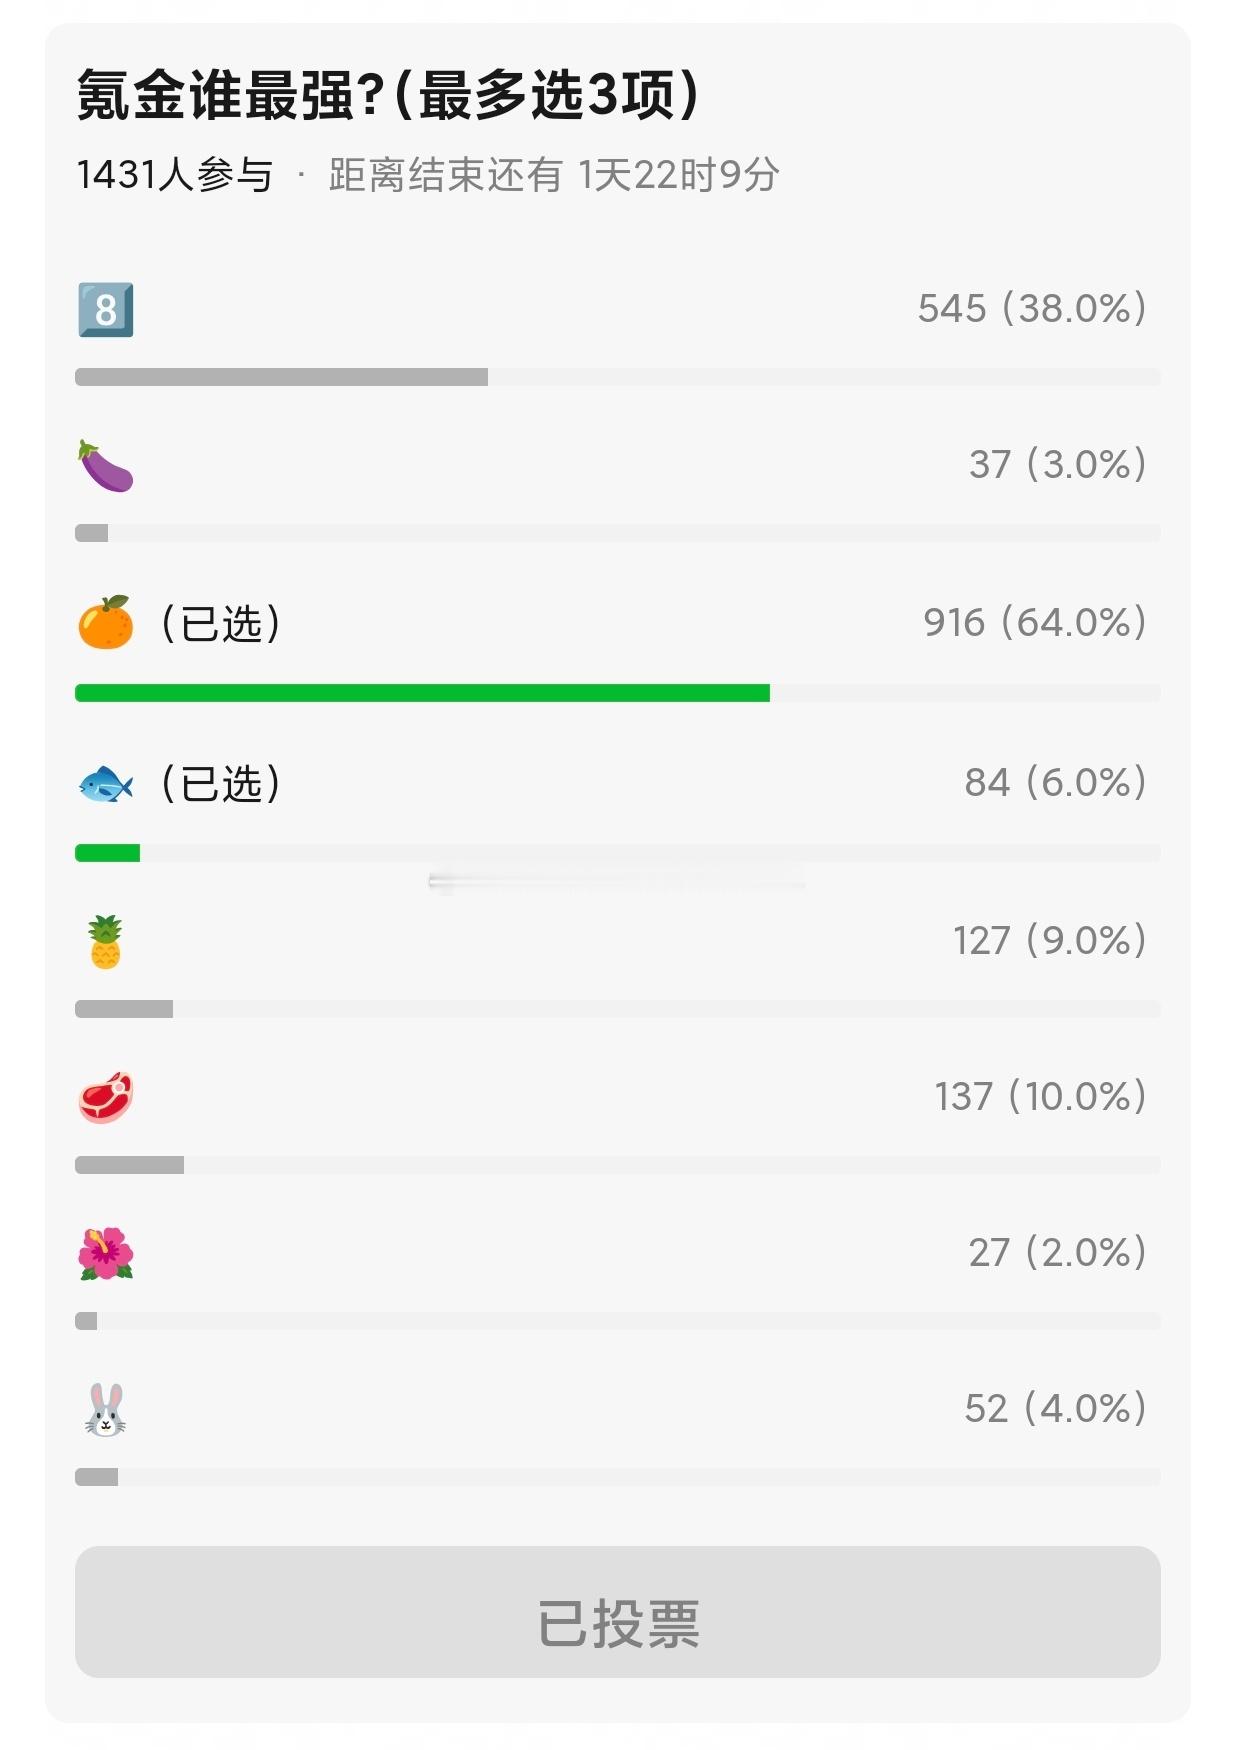
Task: Click the 916 (64.0%) vote count
Action: click(x=1034, y=622)
